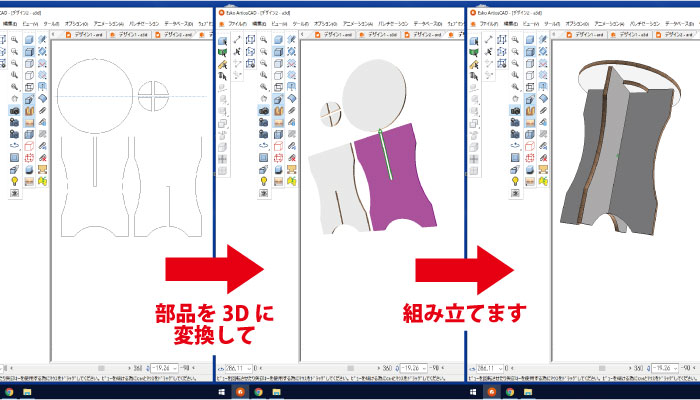The image size is (700, 400).
Task: Switch to デザイン2 - ard tab in assembled-stool window
Action: click(x=674, y=34)
